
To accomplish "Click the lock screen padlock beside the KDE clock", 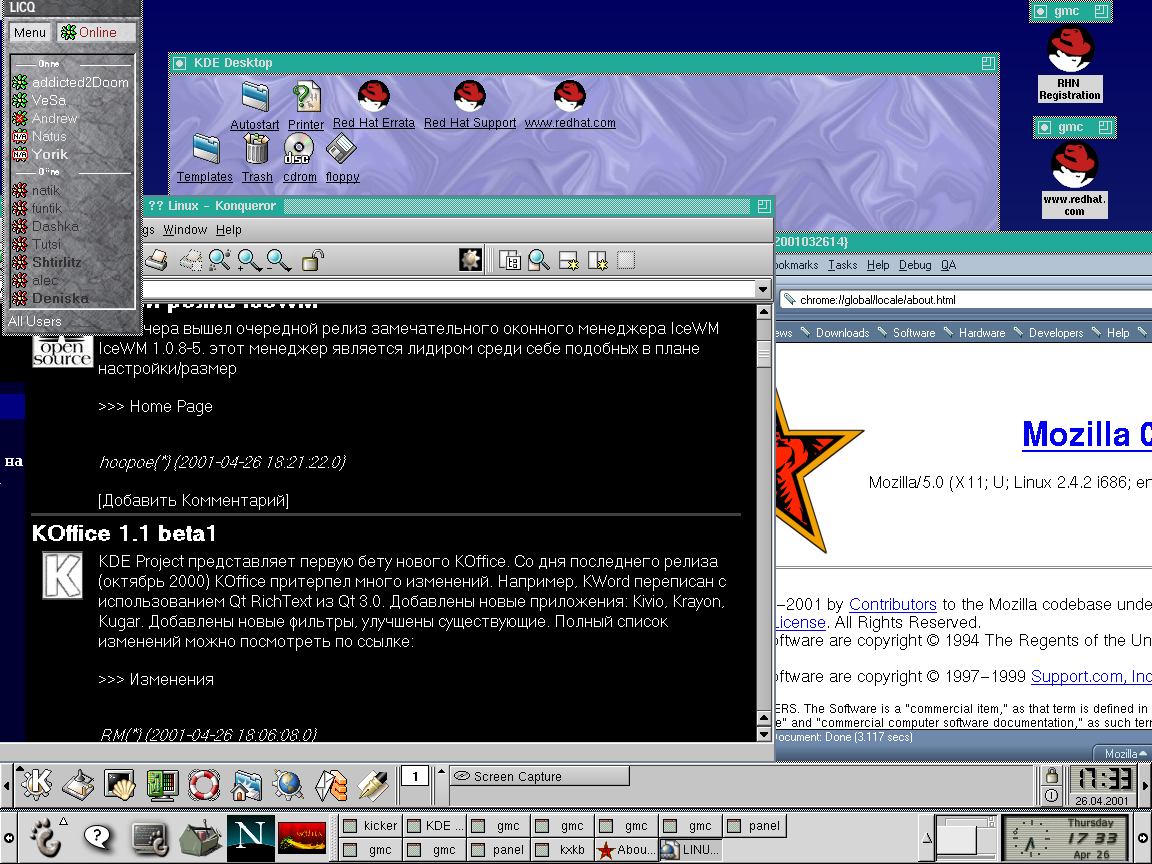I will pyautogui.click(x=1051, y=776).
